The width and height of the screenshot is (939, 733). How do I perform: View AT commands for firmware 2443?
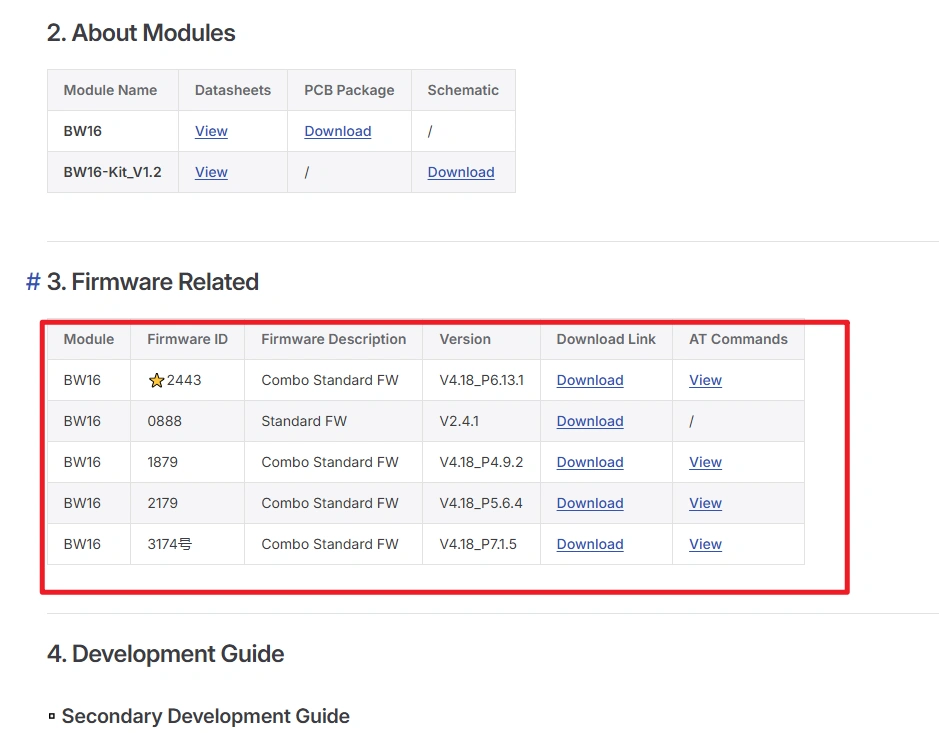point(705,380)
